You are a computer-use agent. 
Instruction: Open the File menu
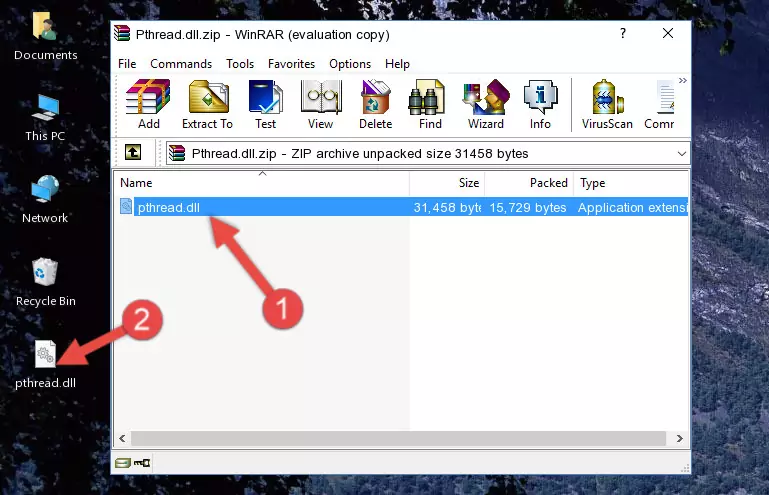tap(127, 64)
